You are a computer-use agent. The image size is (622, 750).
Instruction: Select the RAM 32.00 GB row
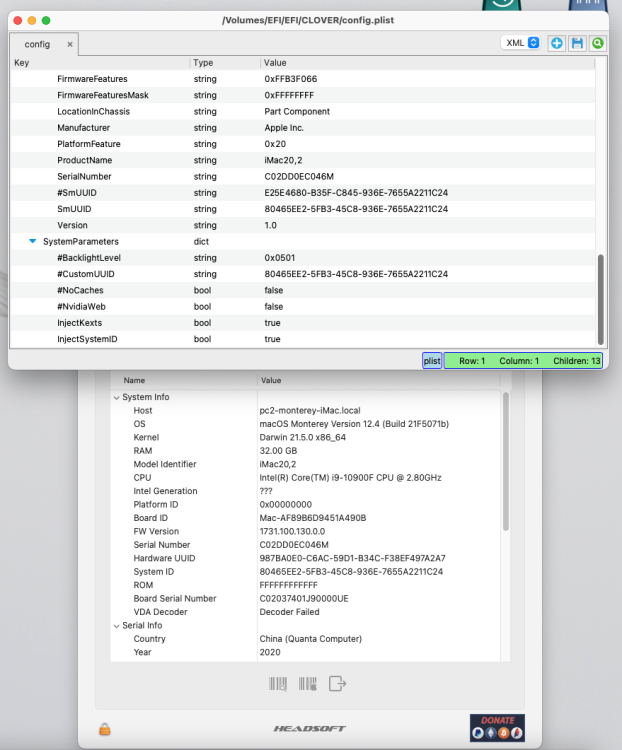pos(306,451)
